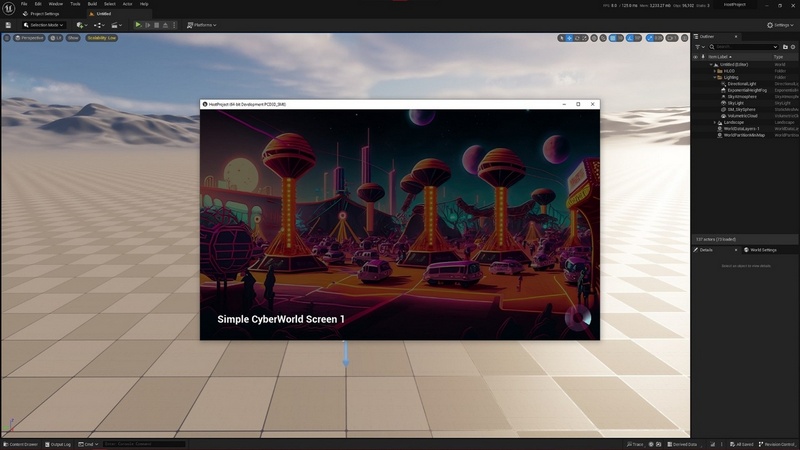The width and height of the screenshot is (800, 450).
Task: Select the rotate gizmo tool in viewport
Action: tap(579, 38)
